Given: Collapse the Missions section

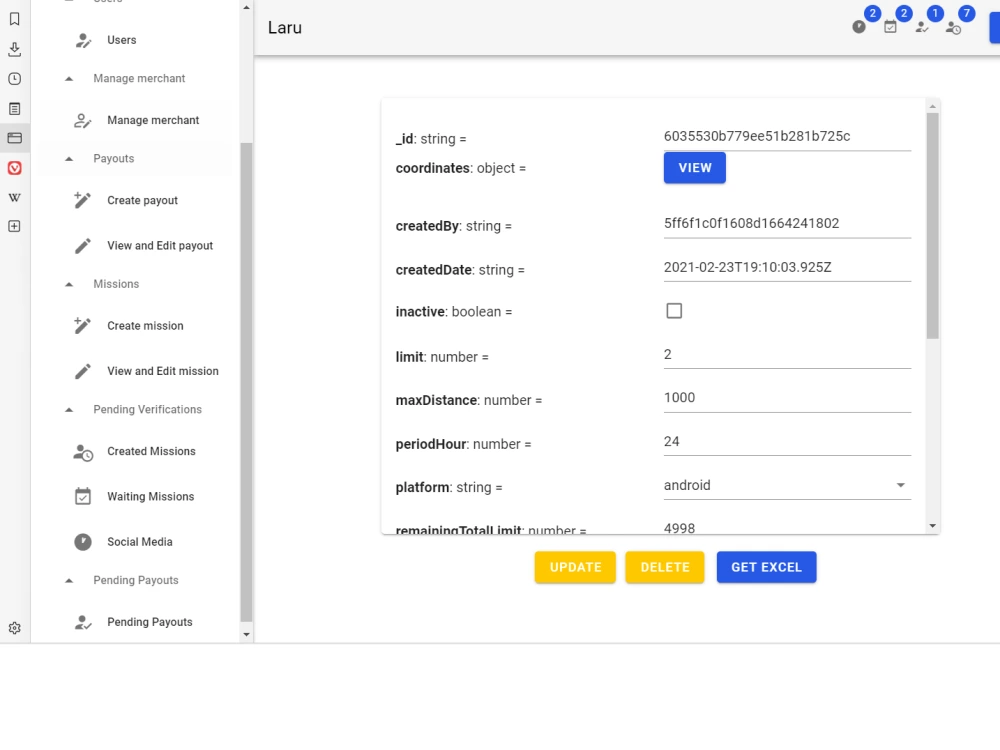Looking at the screenshot, I should pos(70,284).
